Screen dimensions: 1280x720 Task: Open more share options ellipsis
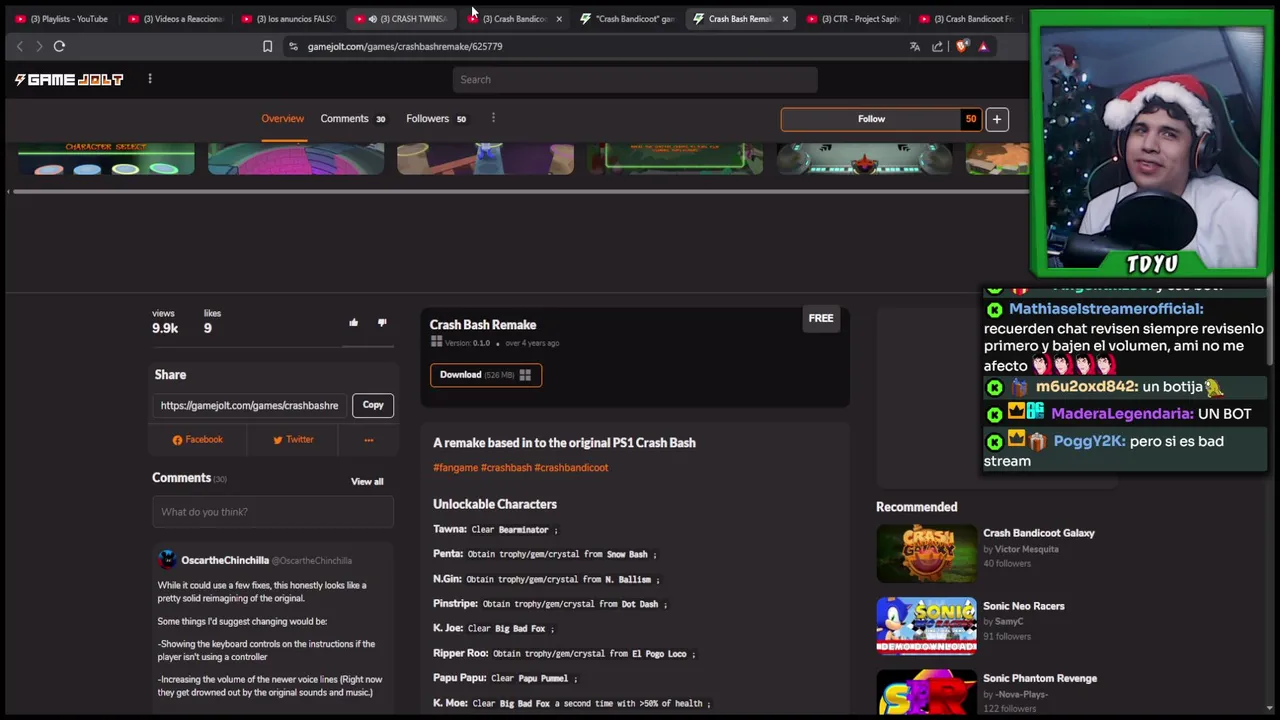point(368,439)
